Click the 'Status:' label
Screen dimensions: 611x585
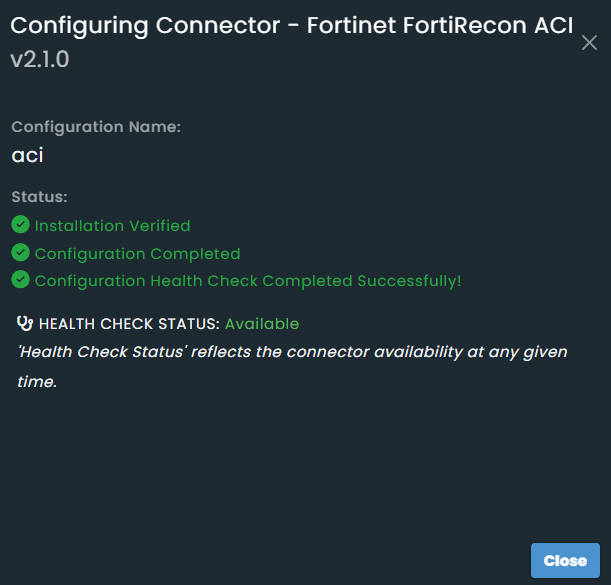[x=40, y=197]
